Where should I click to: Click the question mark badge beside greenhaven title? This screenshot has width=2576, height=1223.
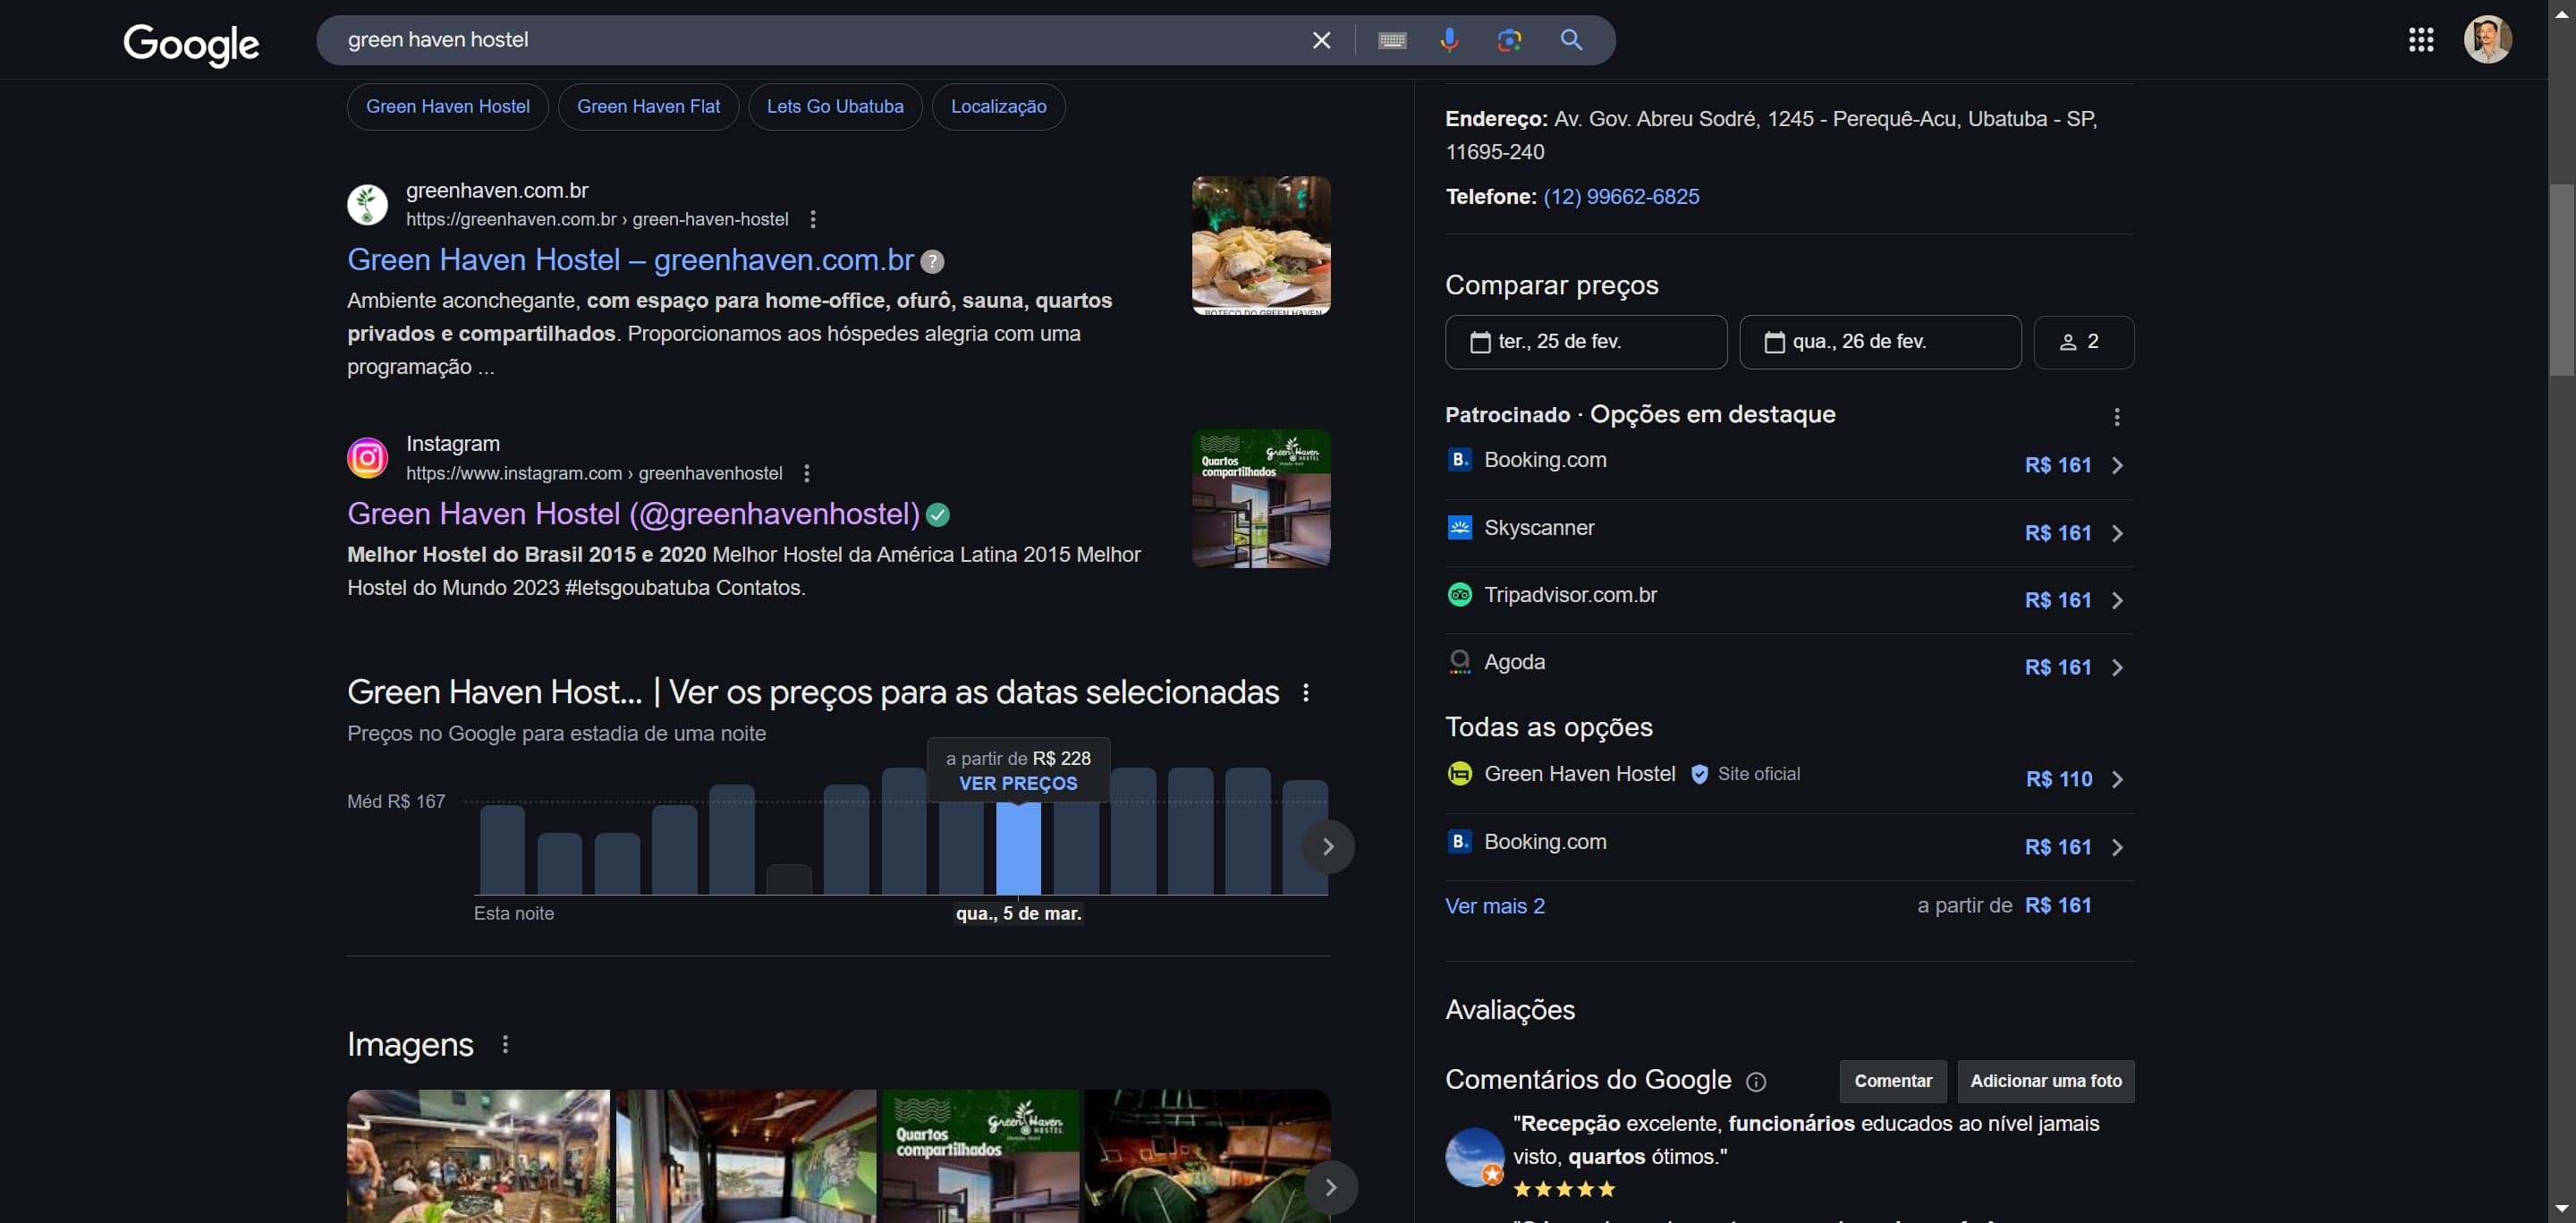pos(932,262)
